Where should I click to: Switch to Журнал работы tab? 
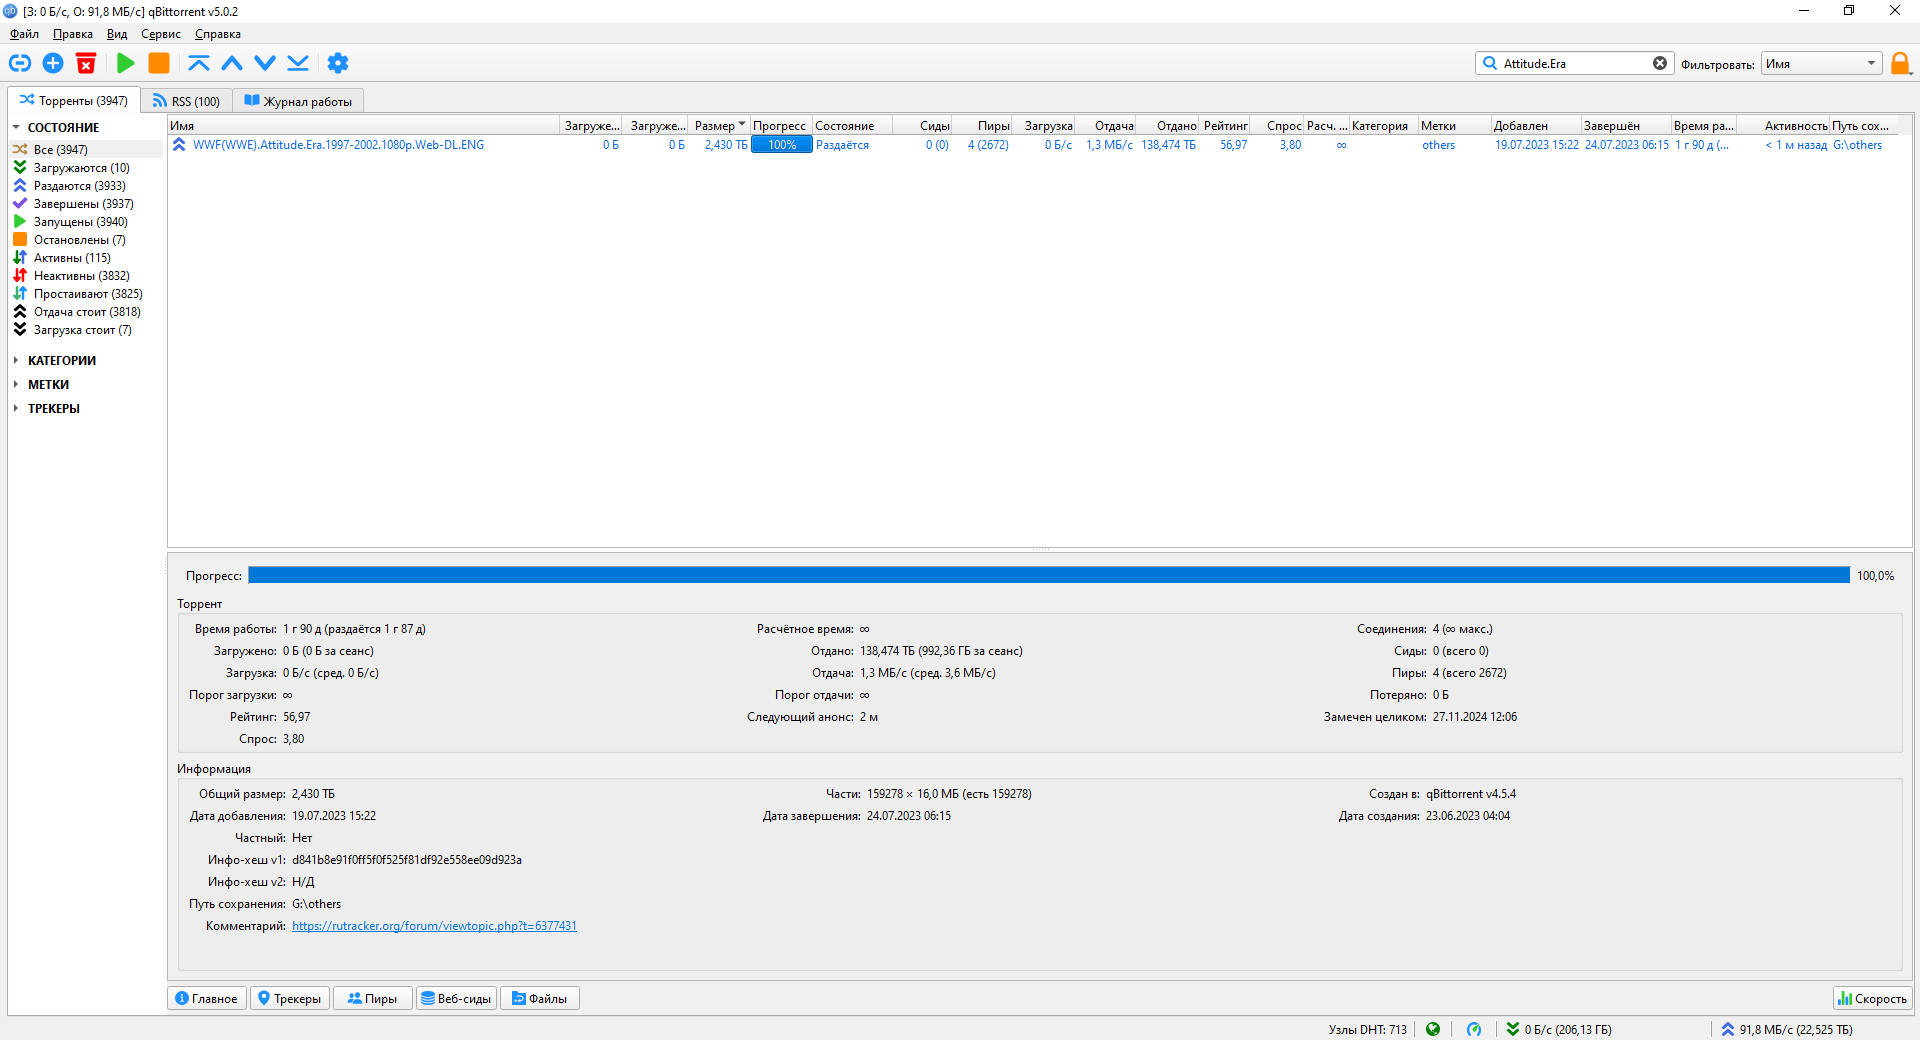coord(298,101)
